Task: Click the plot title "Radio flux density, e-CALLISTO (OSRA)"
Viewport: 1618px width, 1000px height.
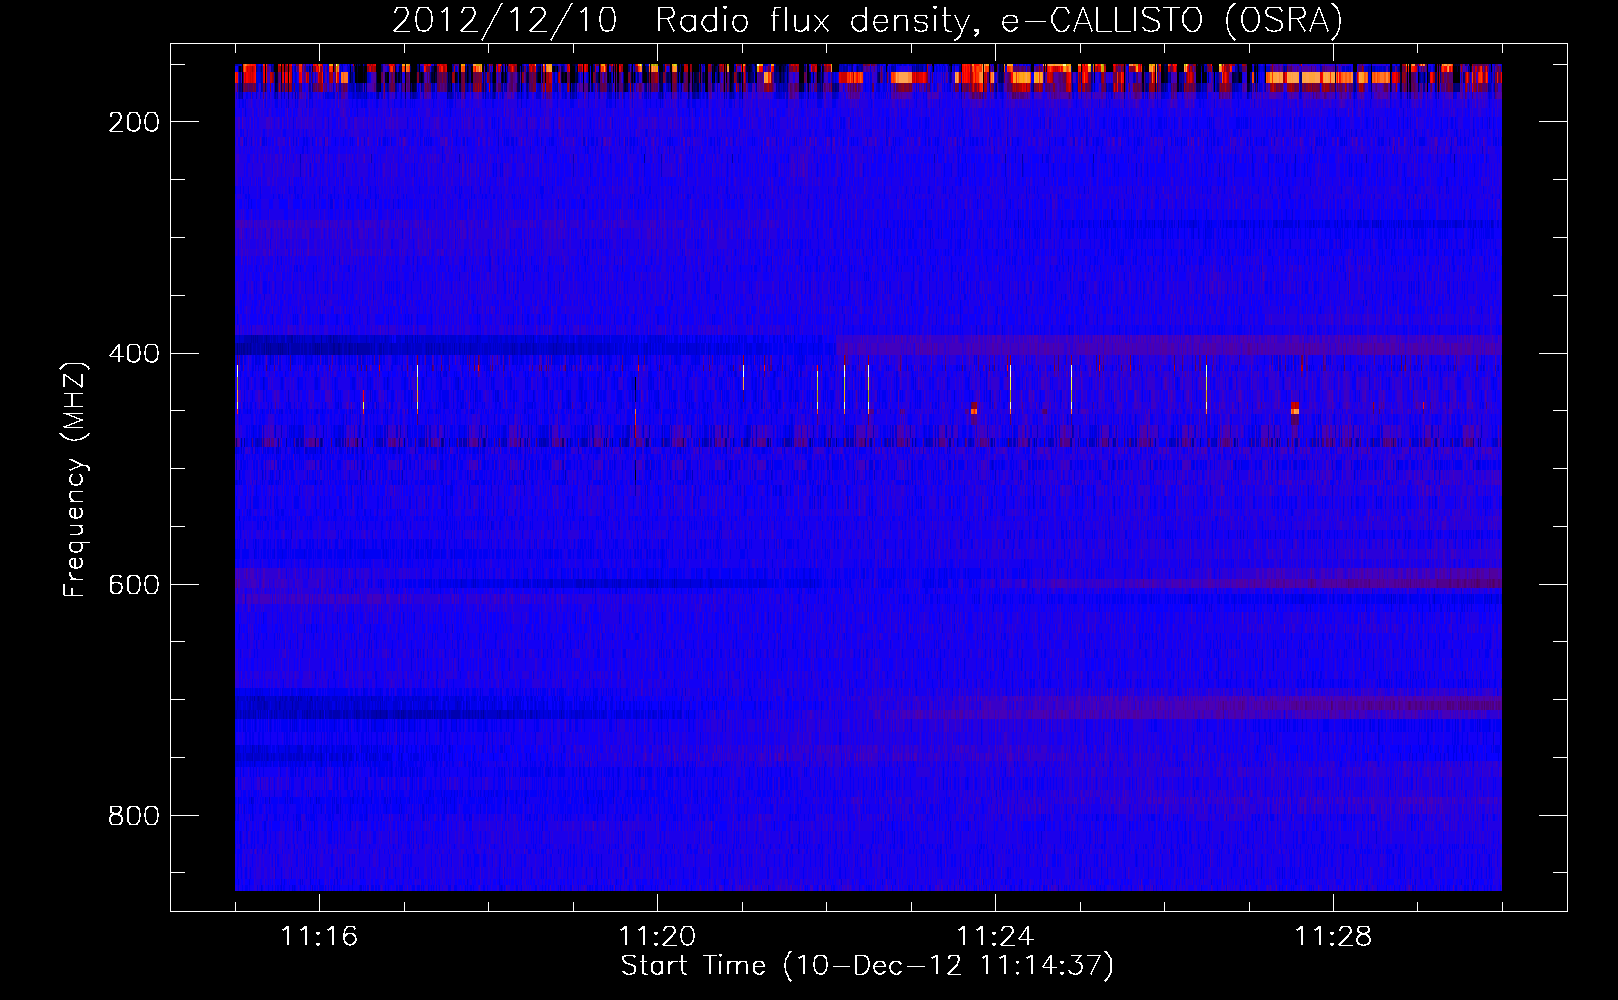Action: click(x=999, y=20)
